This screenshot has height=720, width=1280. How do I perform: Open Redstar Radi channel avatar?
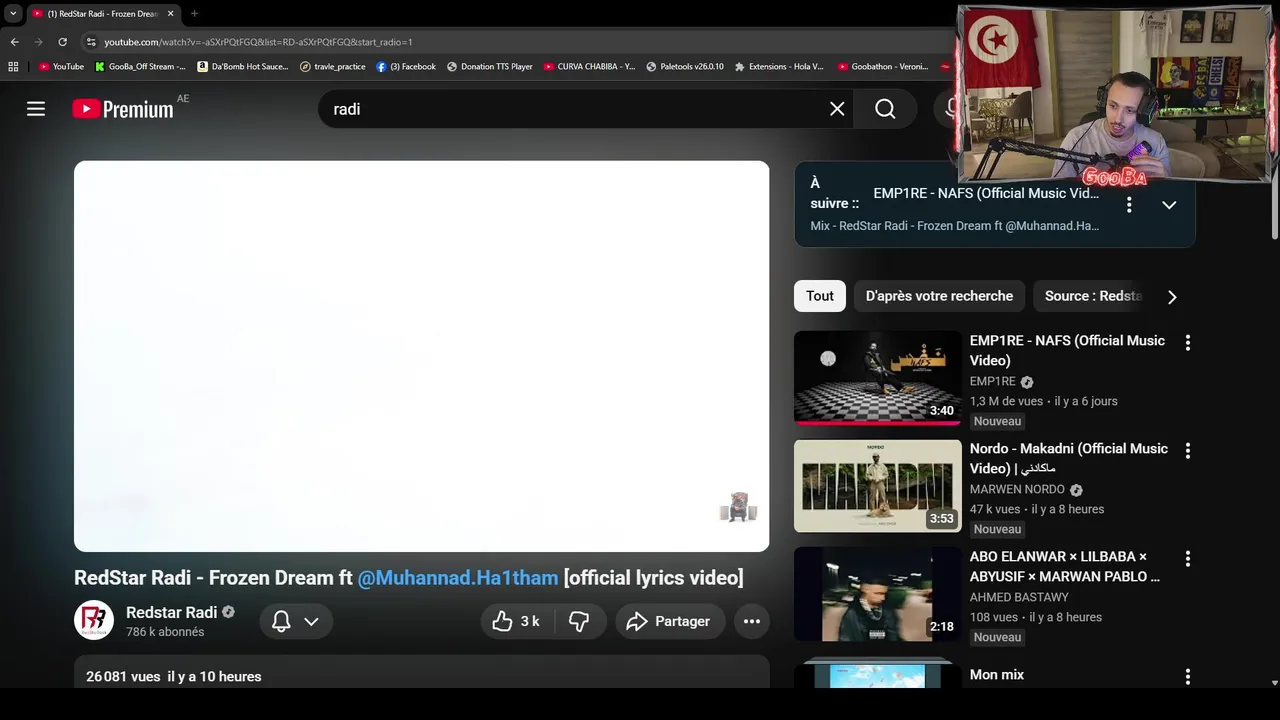click(94, 620)
